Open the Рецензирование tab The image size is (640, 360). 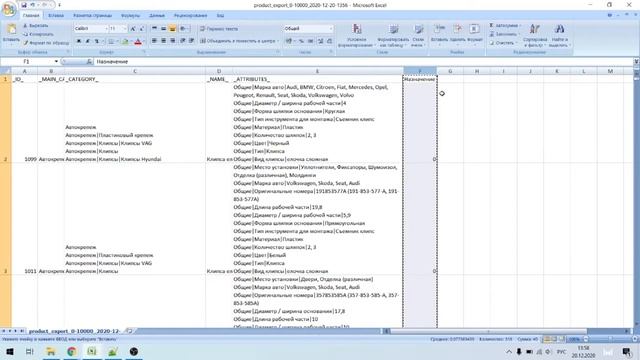pos(191,16)
